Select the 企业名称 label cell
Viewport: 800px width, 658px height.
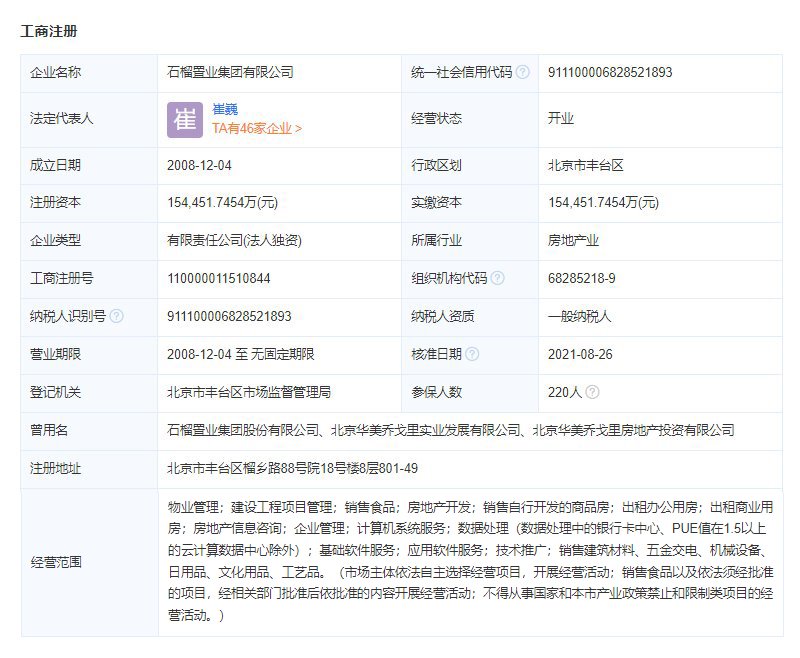coord(89,73)
